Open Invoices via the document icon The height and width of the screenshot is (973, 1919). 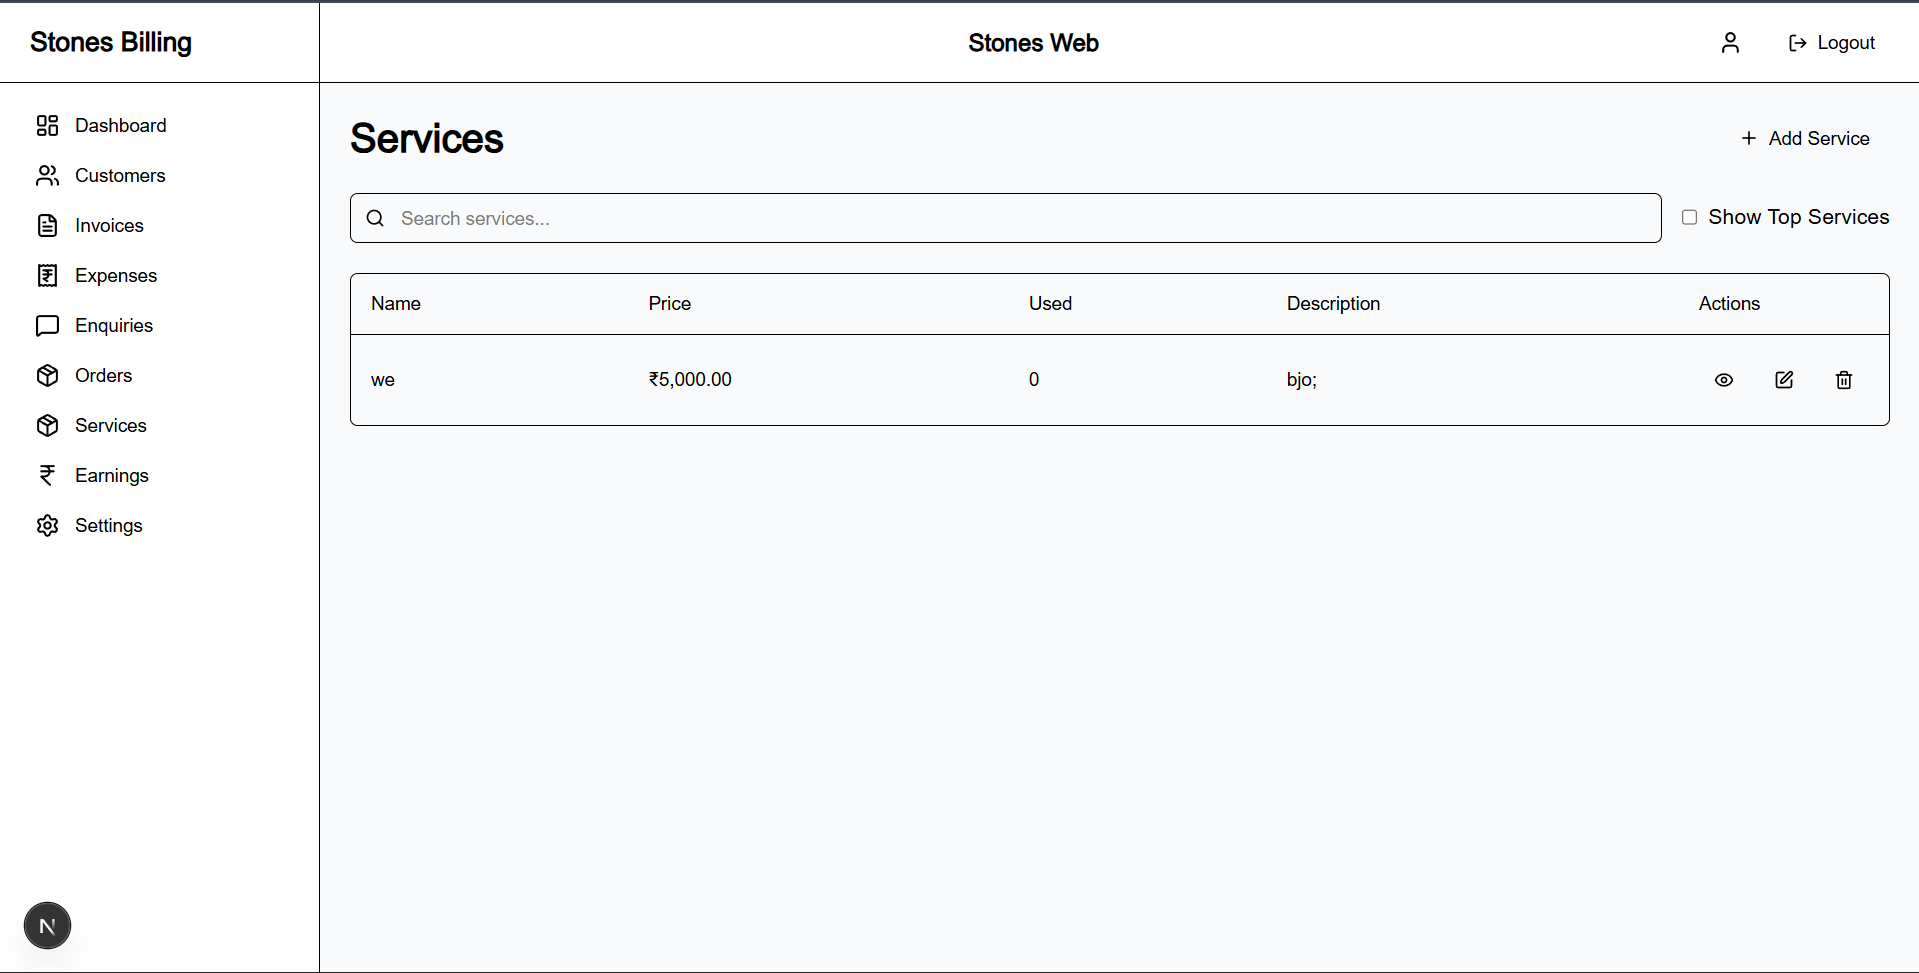(x=48, y=225)
